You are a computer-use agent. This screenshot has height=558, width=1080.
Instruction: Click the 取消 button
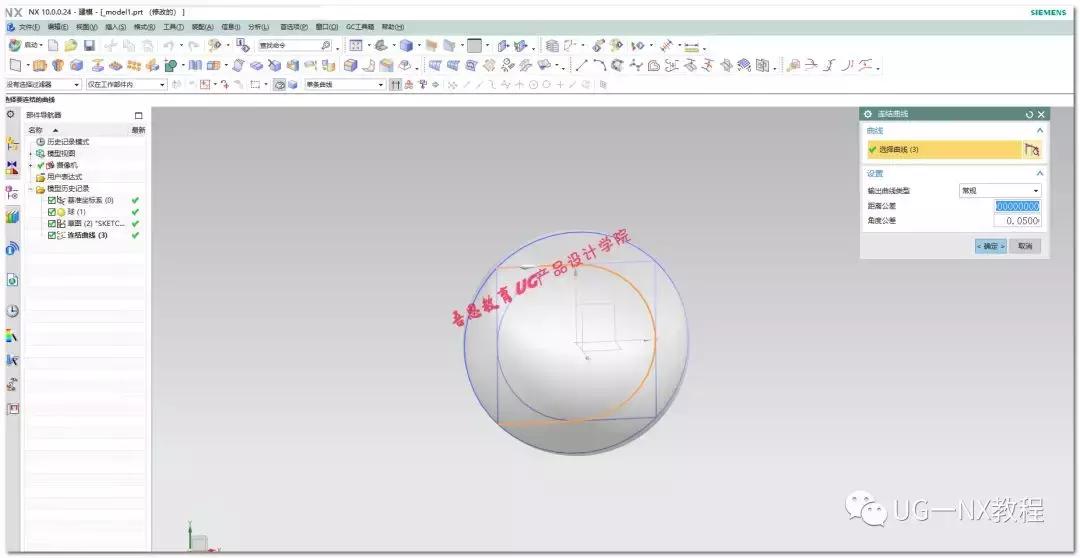coord(1025,246)
